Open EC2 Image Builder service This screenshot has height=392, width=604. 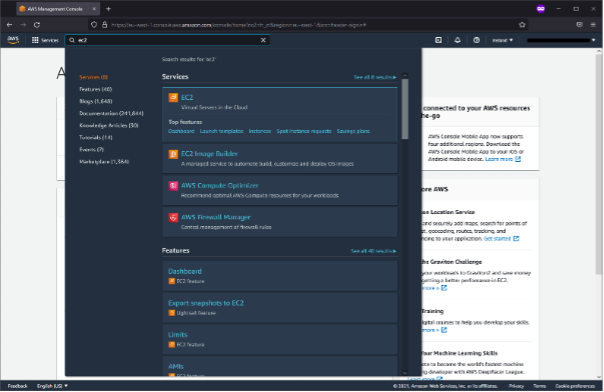210,154
